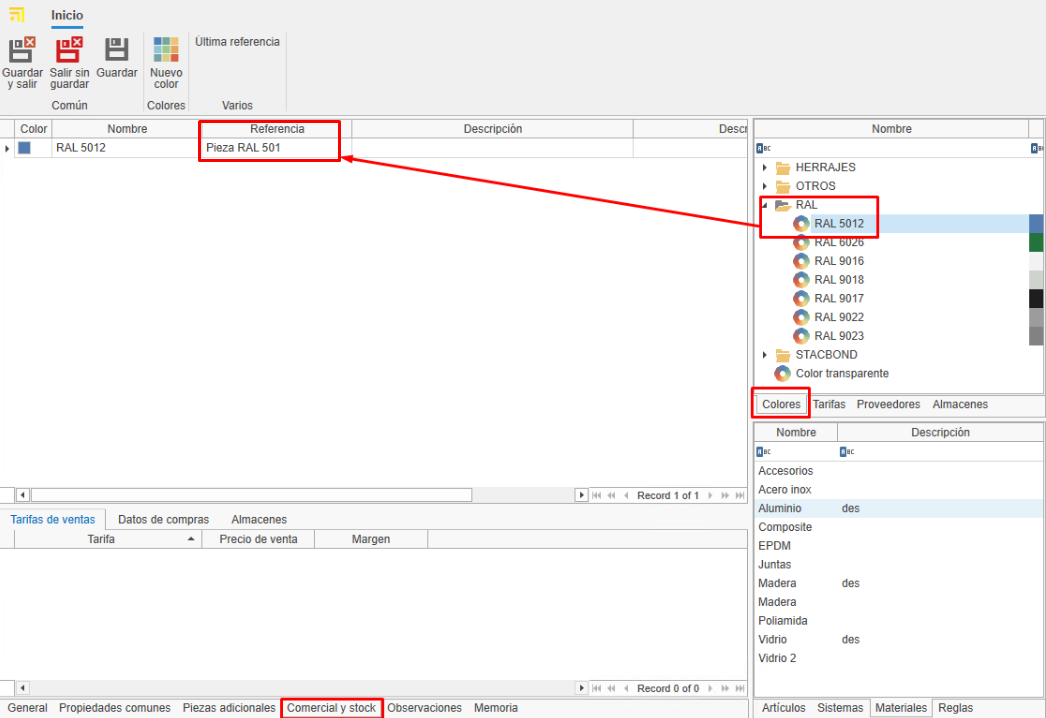Screen dimensions: 1046x718
Task: Click green swatch beside RAL 6026
Action: 1036,242
